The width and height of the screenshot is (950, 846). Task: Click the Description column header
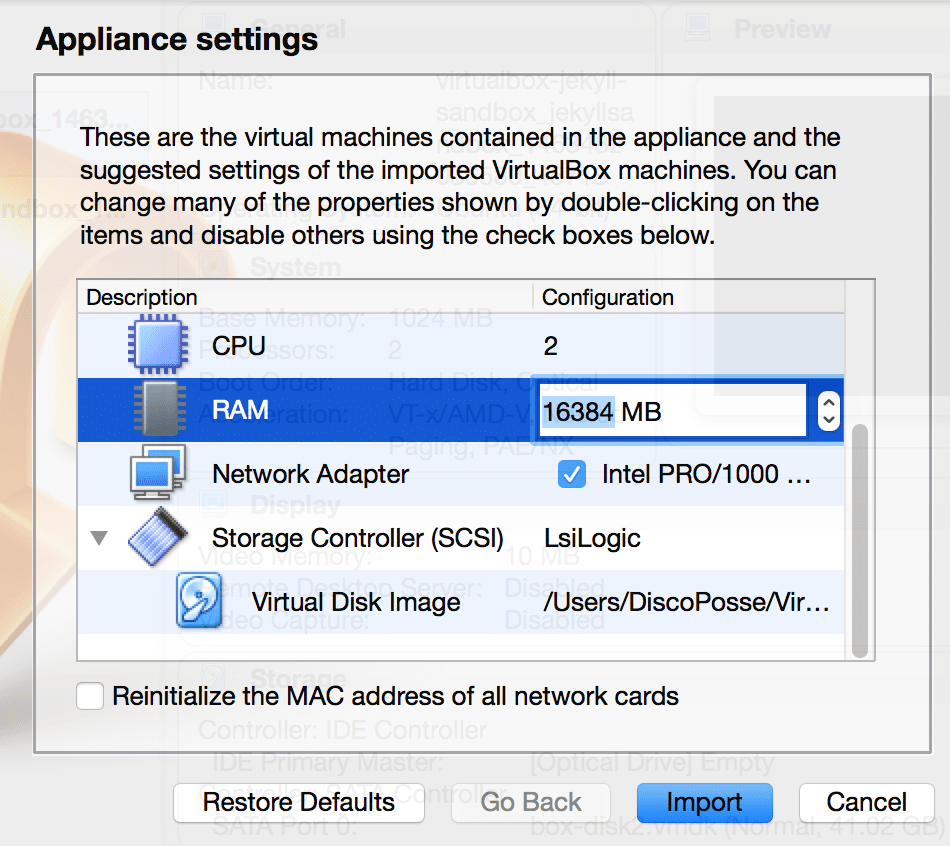[x=142, y=297]
